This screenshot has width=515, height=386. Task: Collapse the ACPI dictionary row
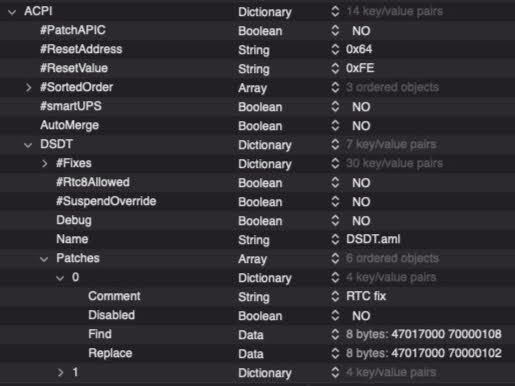click(12, 12)
